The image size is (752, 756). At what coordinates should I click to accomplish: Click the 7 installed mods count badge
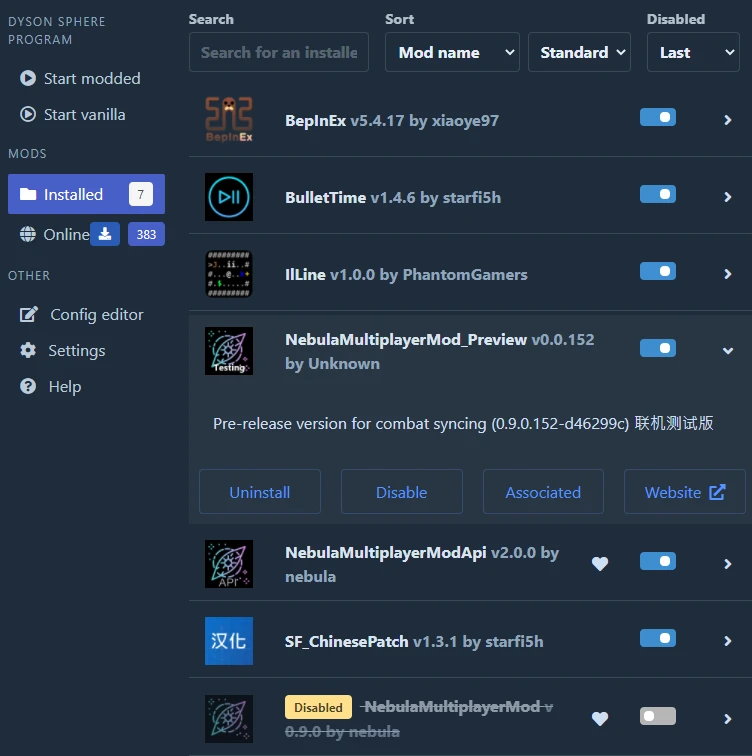click(x=140, y=194)
